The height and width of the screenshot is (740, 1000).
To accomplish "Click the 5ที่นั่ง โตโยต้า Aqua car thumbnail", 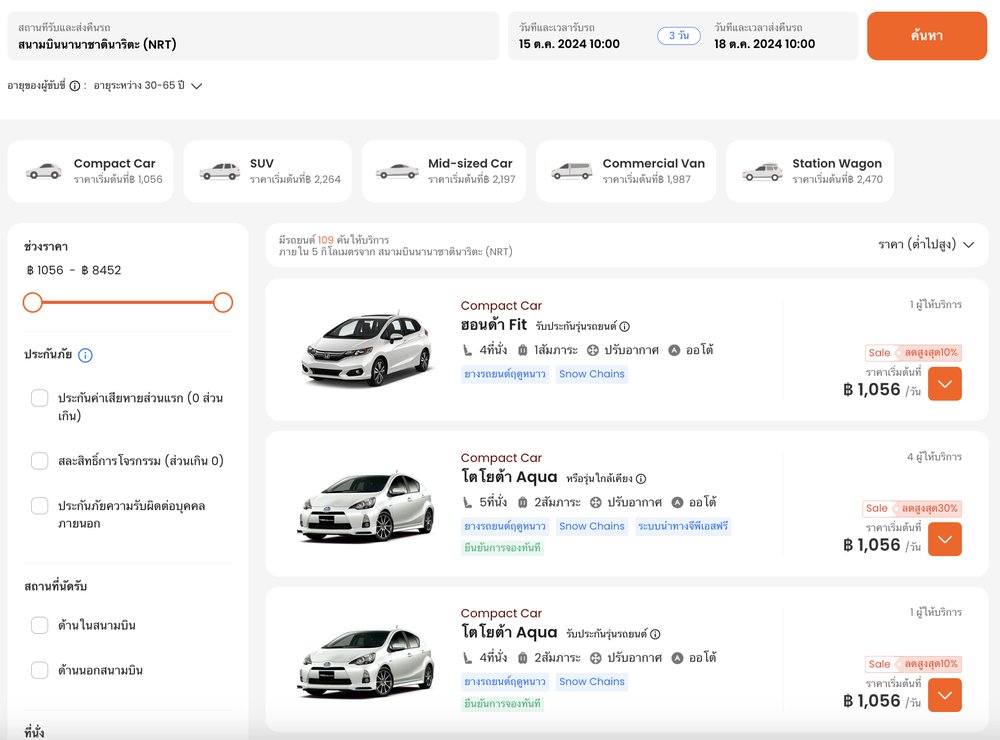I will [366, 506].
